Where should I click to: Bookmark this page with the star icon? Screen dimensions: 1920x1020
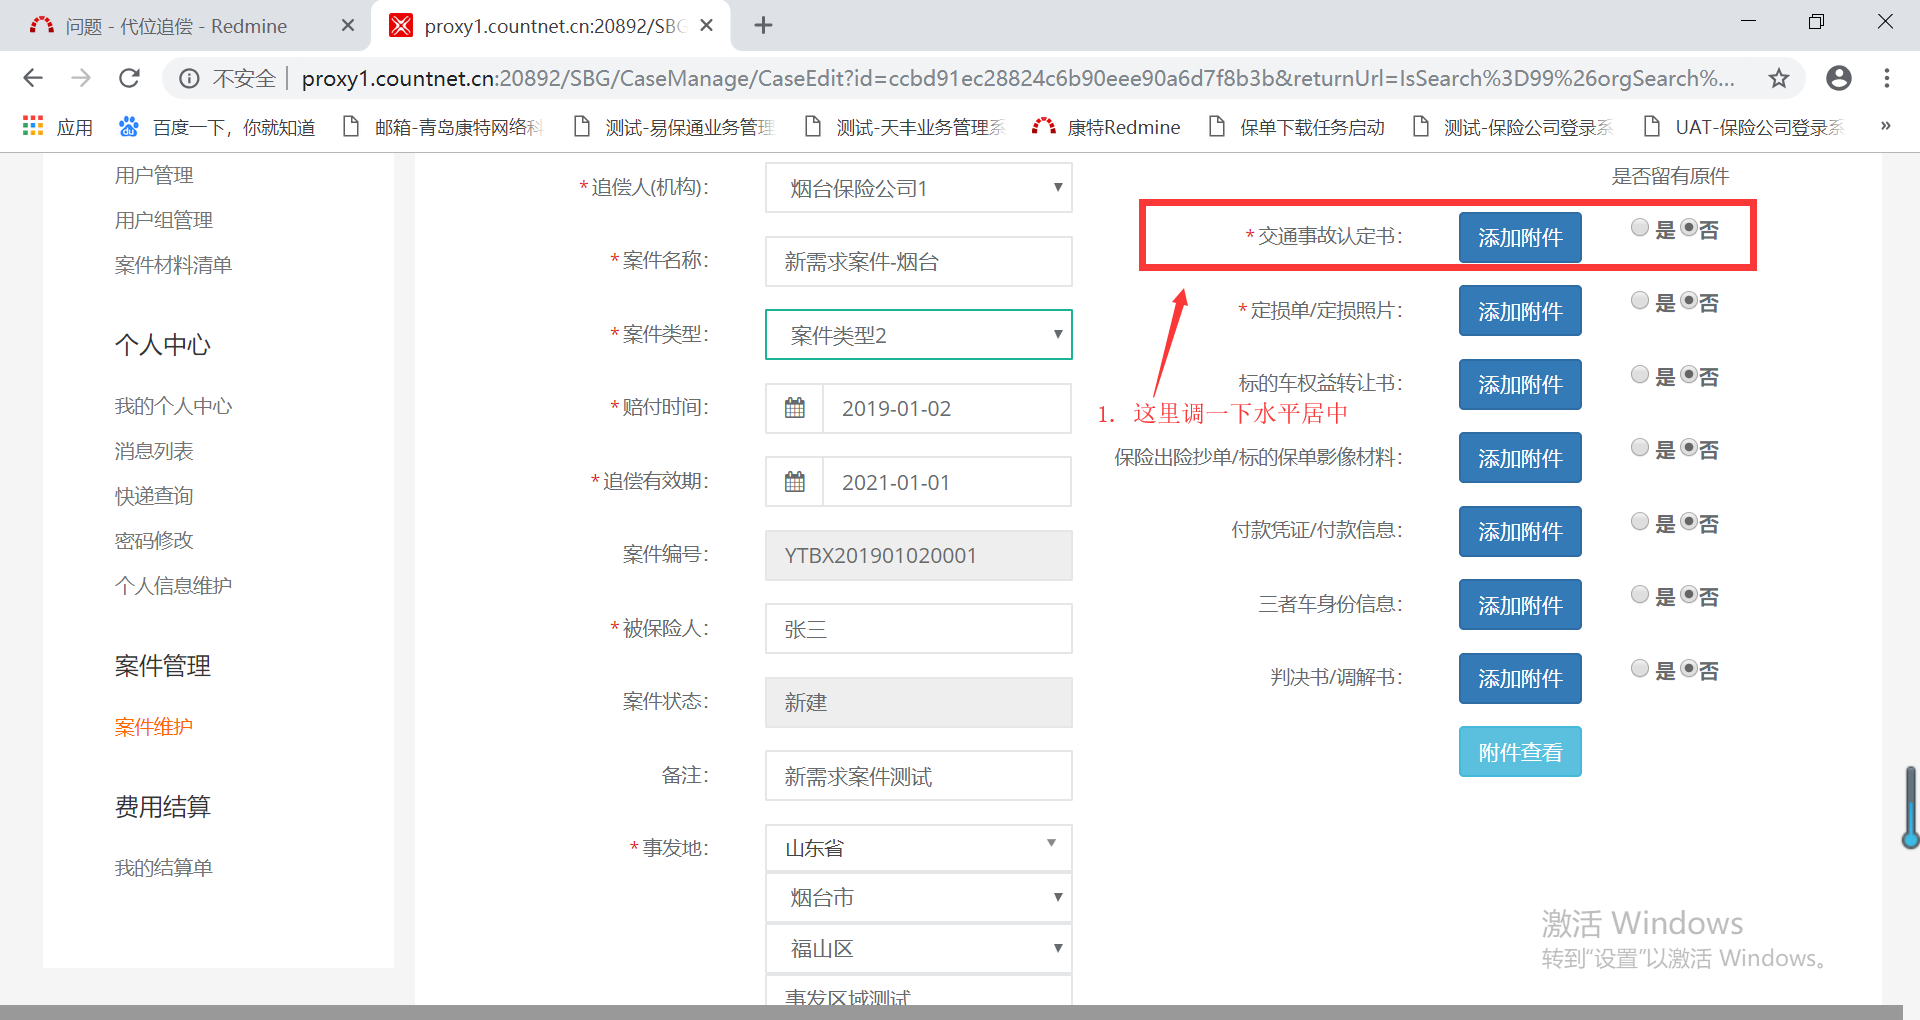[1779, 78]
